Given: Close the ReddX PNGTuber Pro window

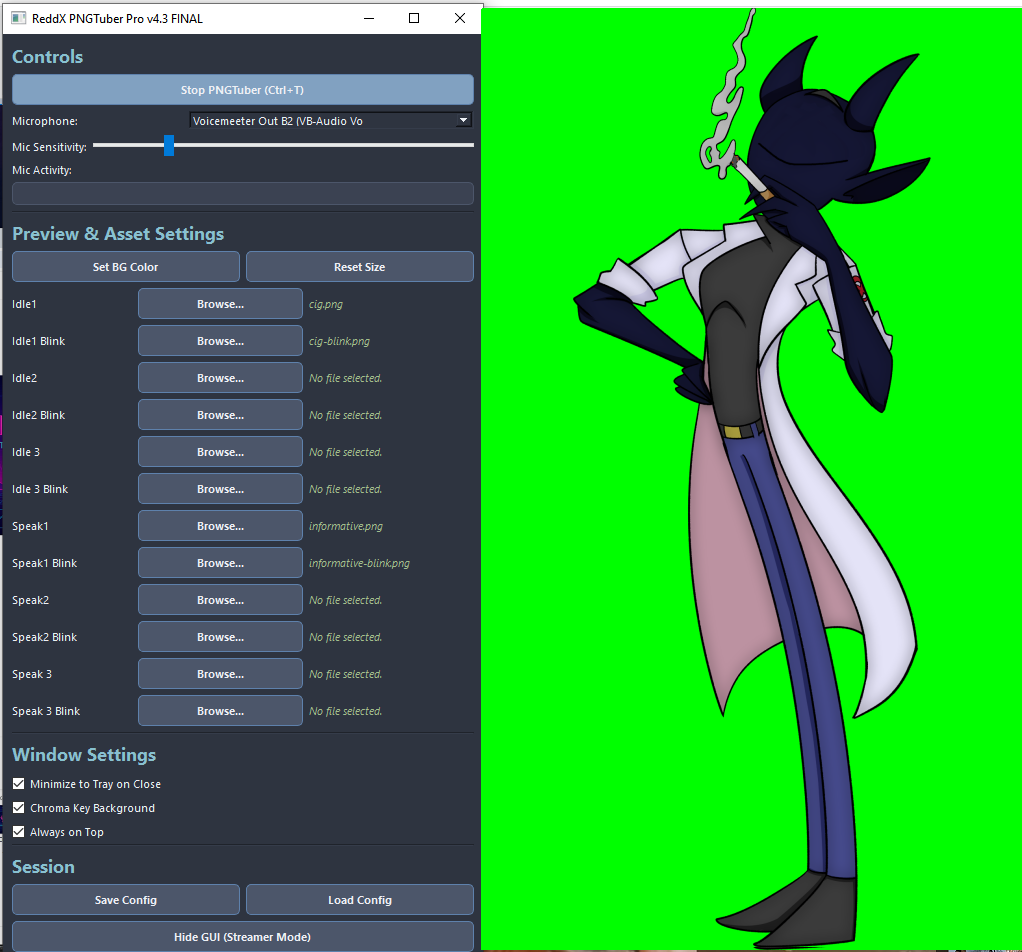Looking at the screenshot, I should (460, 18).
